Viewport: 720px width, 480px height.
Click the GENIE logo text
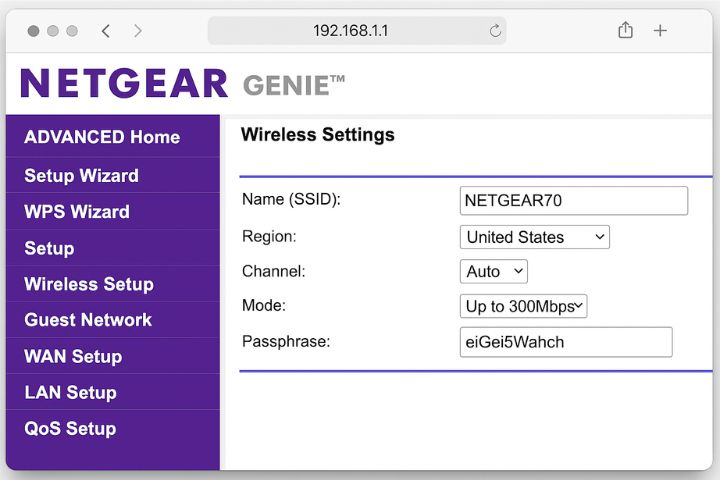coord(294,85)
